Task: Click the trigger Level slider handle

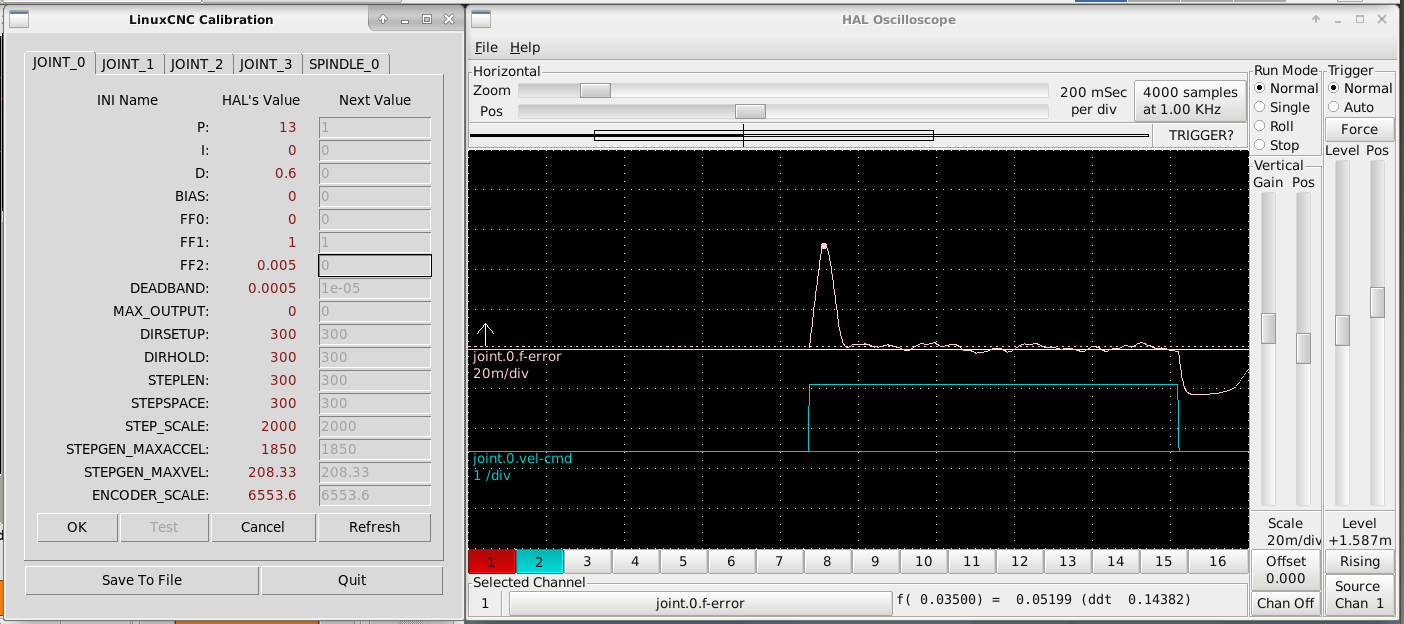Action: (x=1342, y=330)
